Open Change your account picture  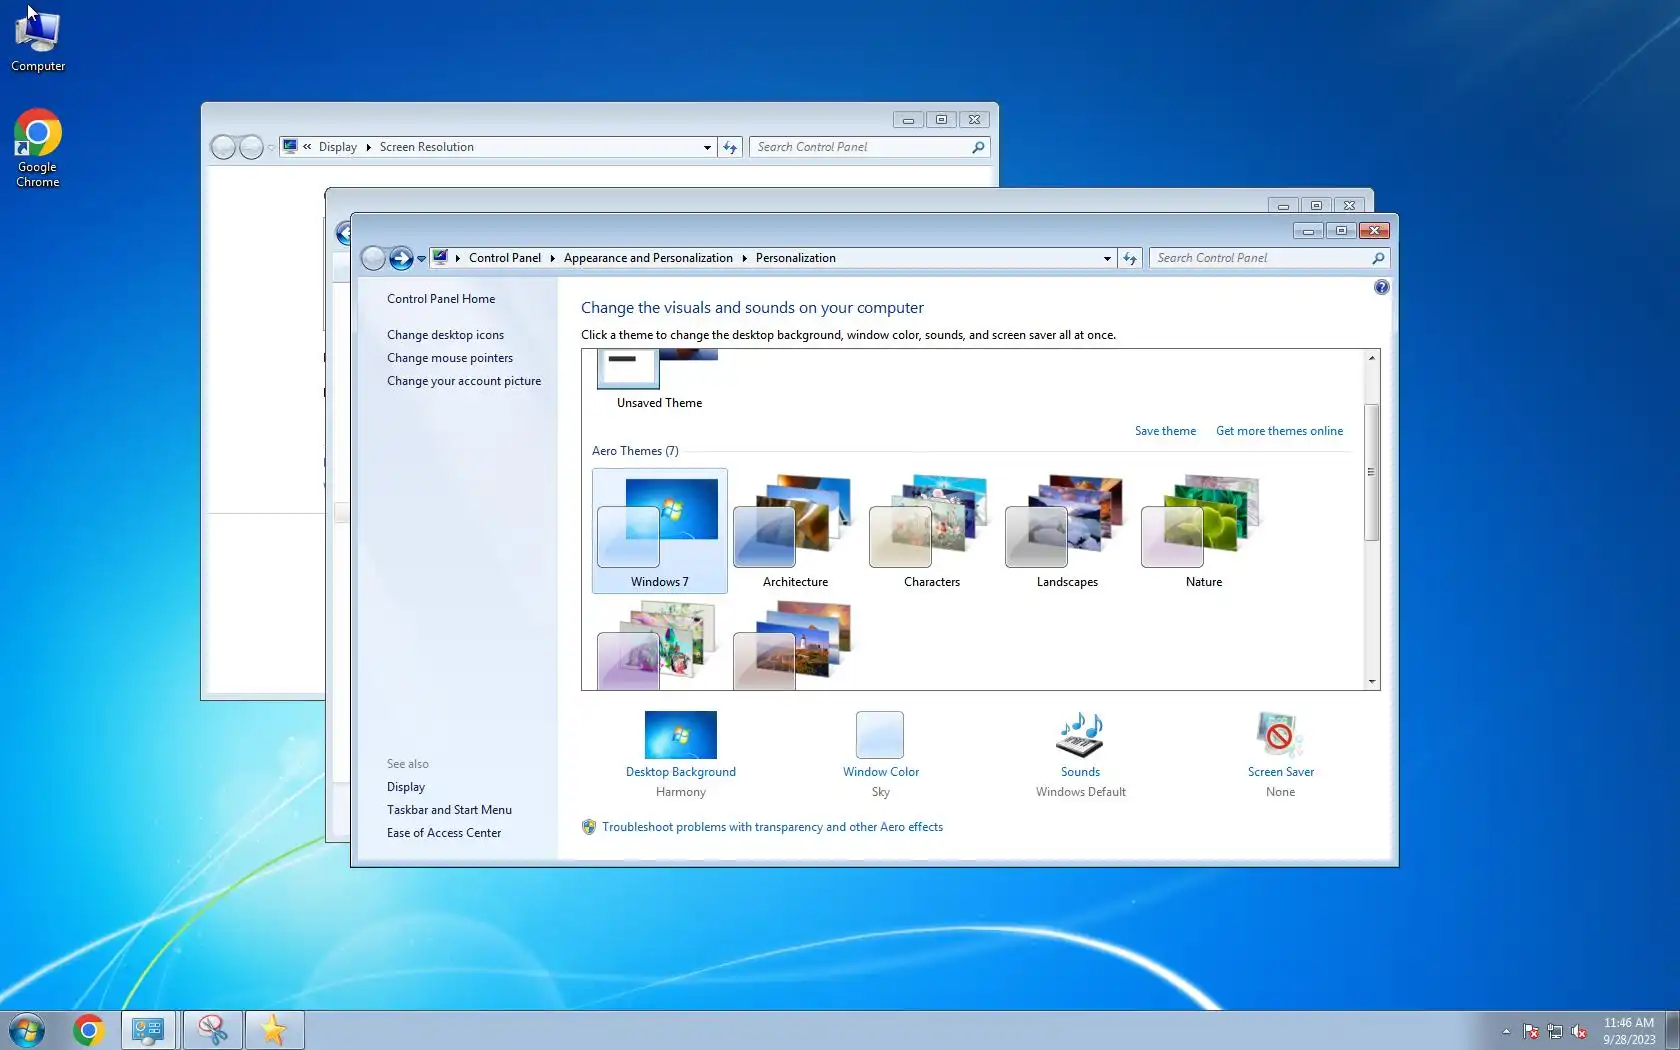pos(464,381)
